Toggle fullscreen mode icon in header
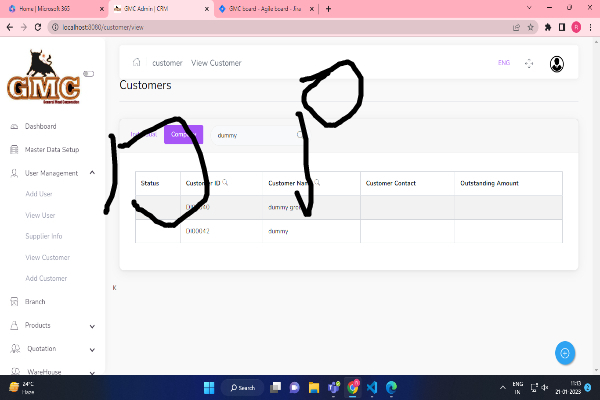This screenshot has height=400, width=600. 530,63
